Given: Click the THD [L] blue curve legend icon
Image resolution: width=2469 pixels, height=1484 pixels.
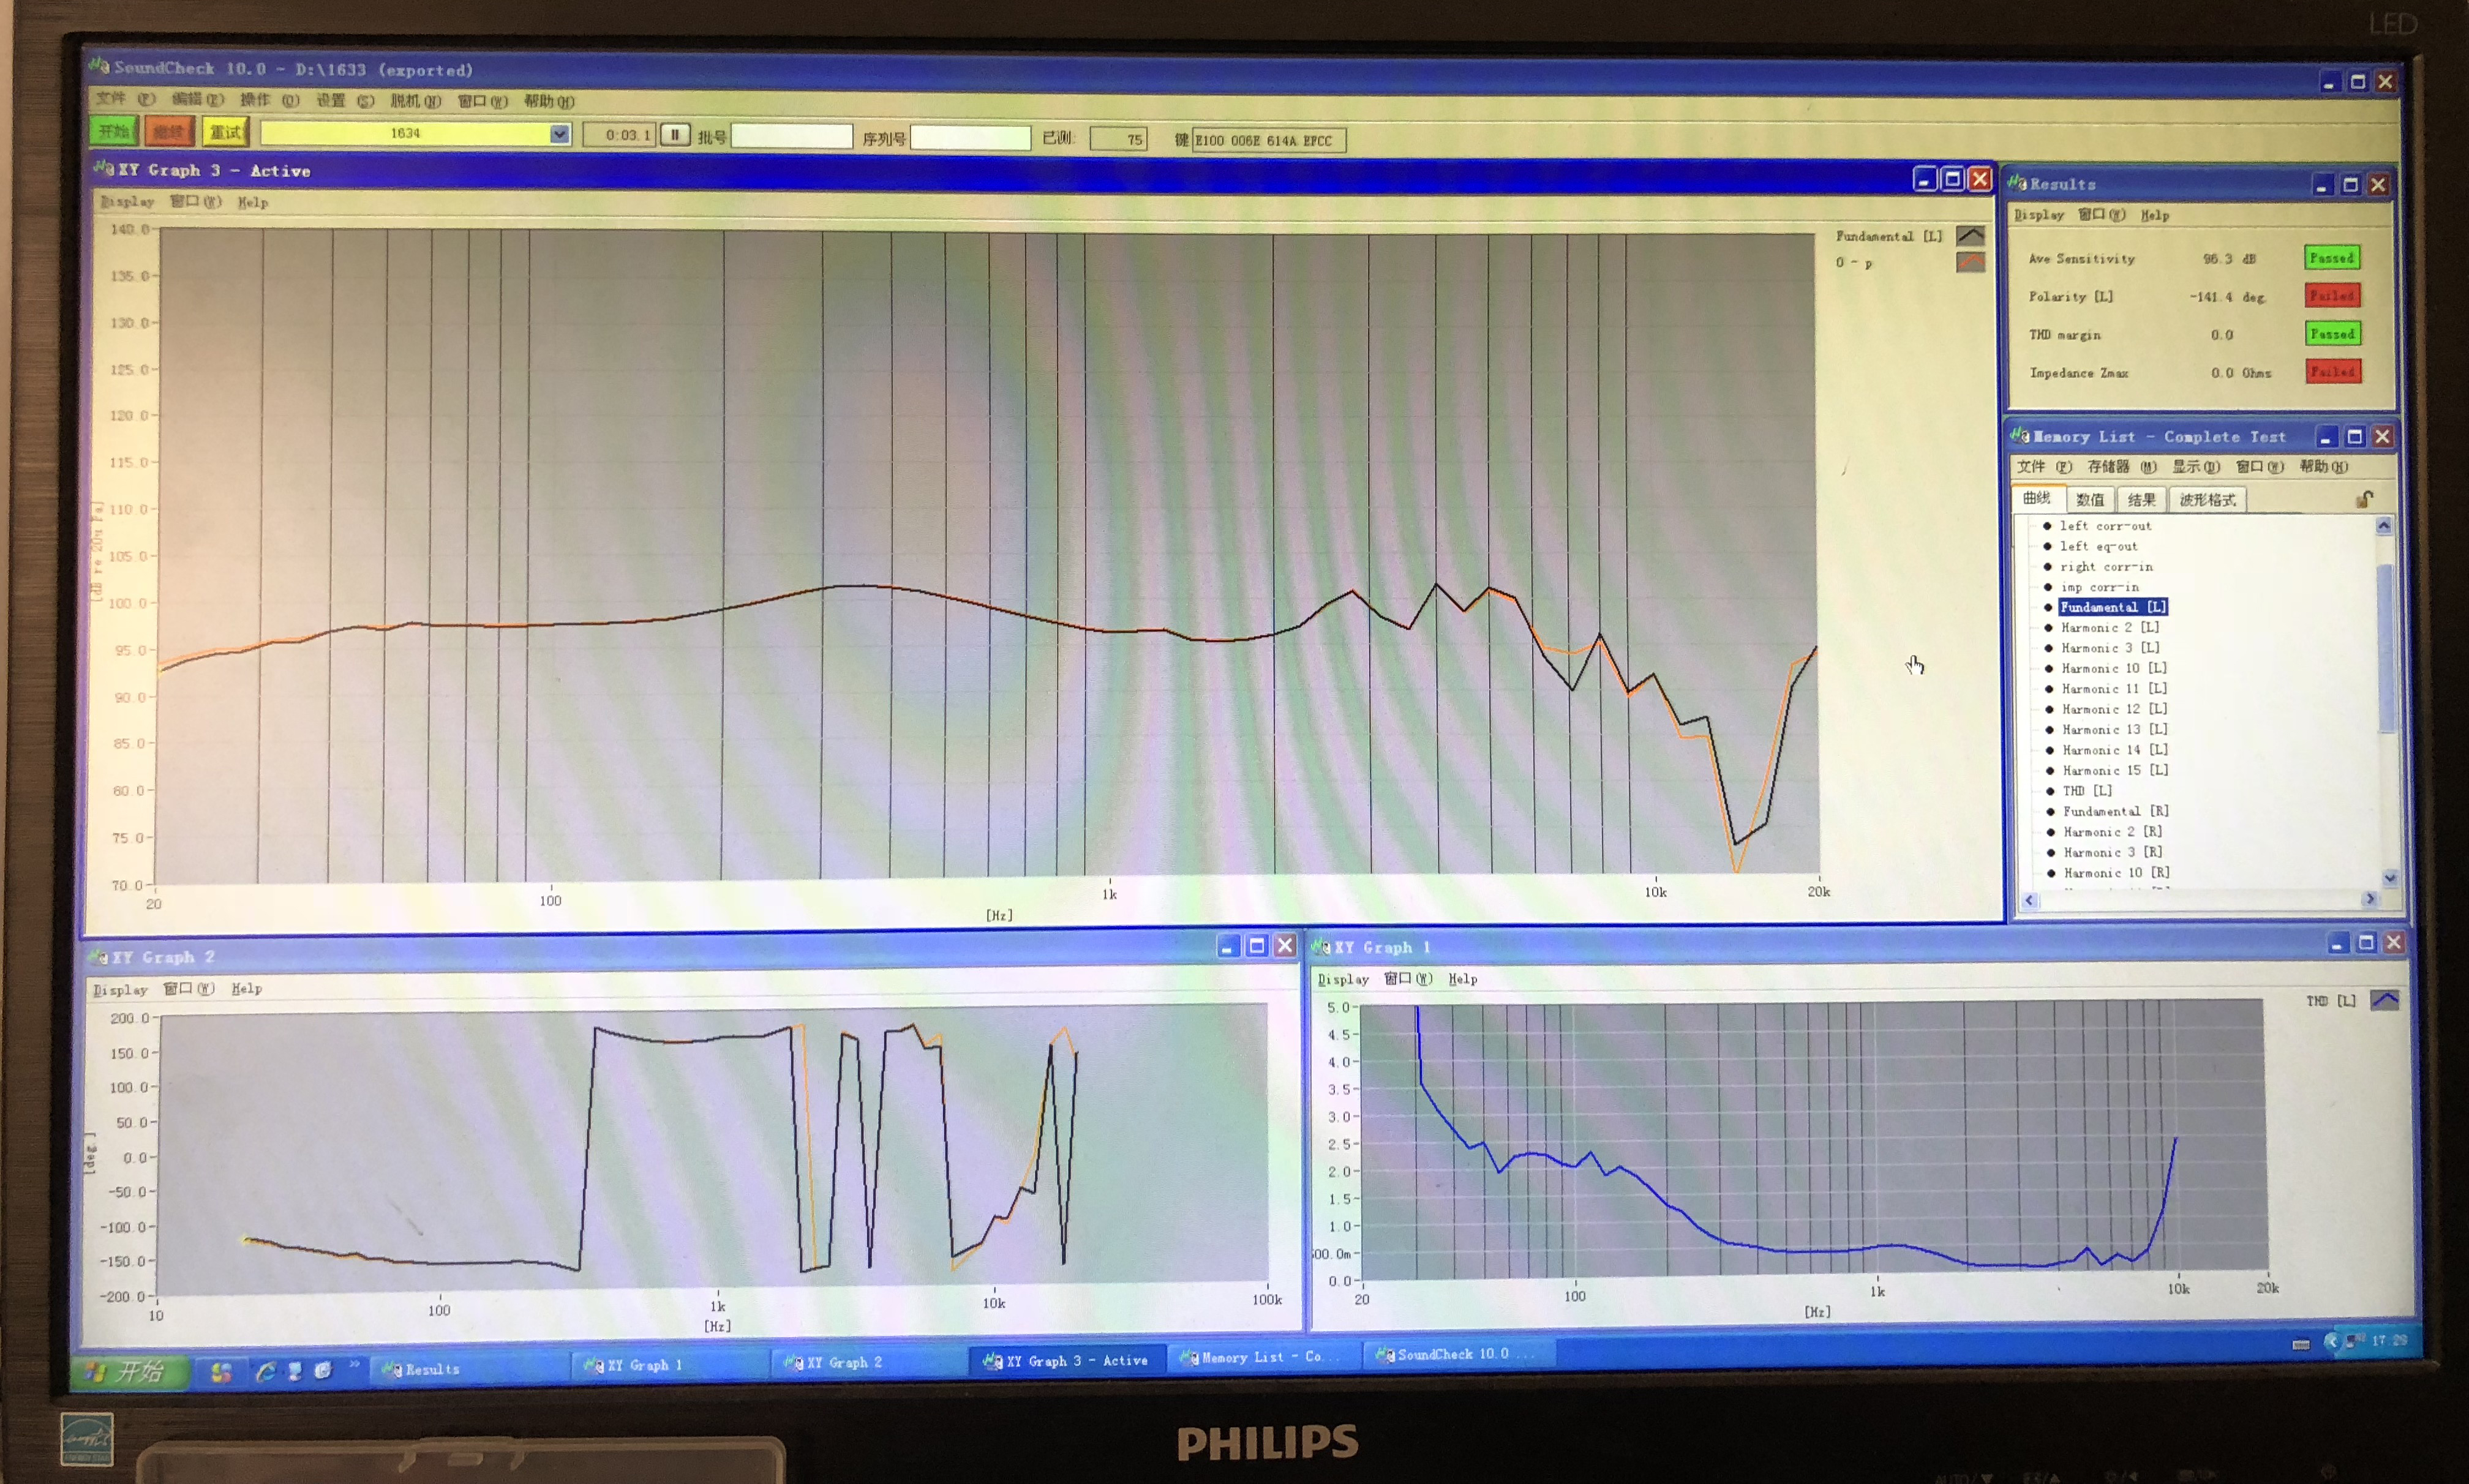Looking at the screenshot, I should pos(2384,1000).
